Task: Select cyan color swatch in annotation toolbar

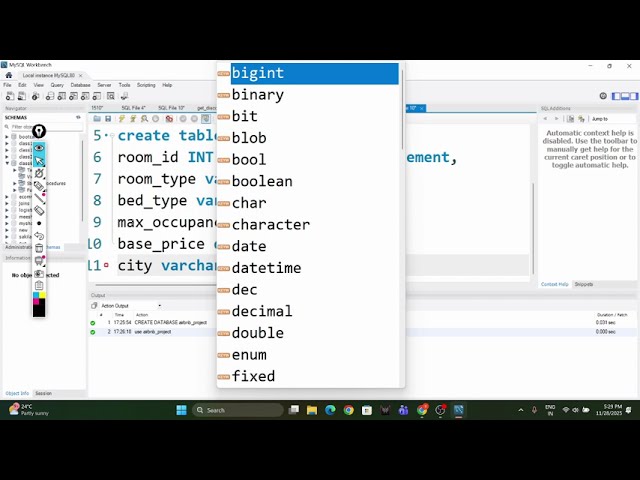Action: [36, 295]
